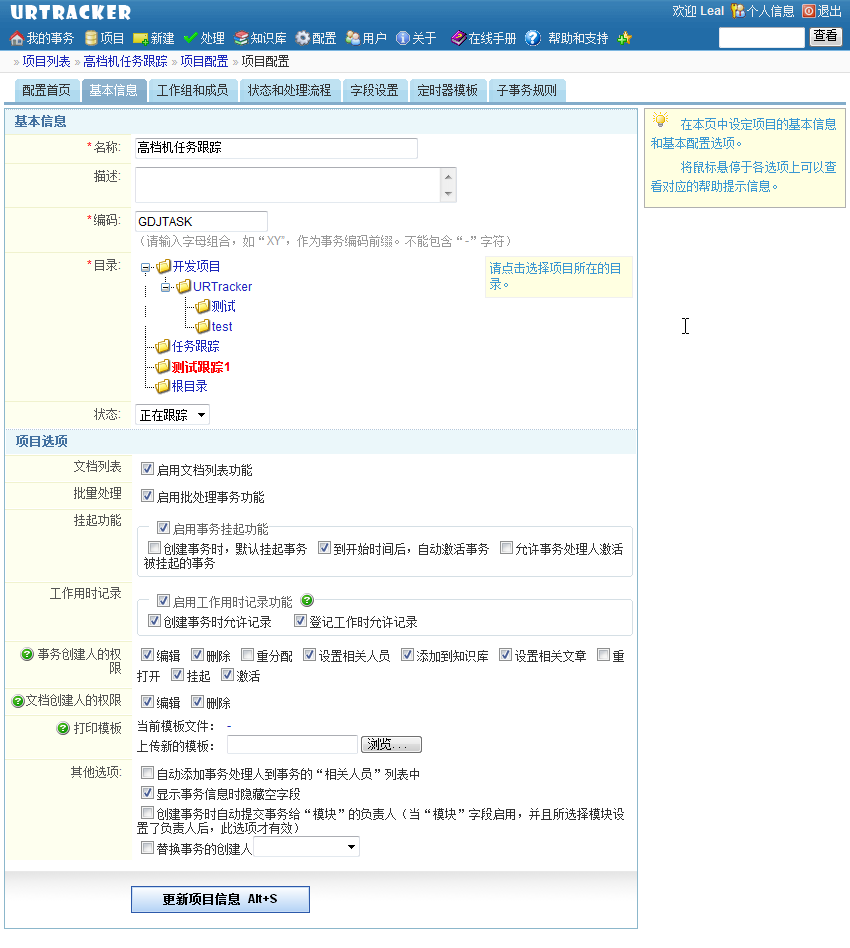Select the 测试跟踪1 directory link
This screenshot has height=948, width=850.
(201, 367)
